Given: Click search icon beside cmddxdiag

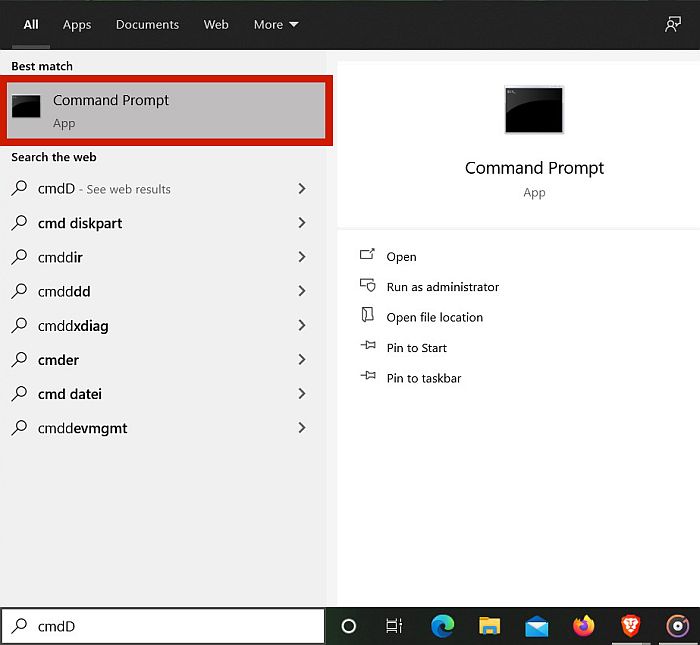Looking at the screenshot, I should [19, 325].
